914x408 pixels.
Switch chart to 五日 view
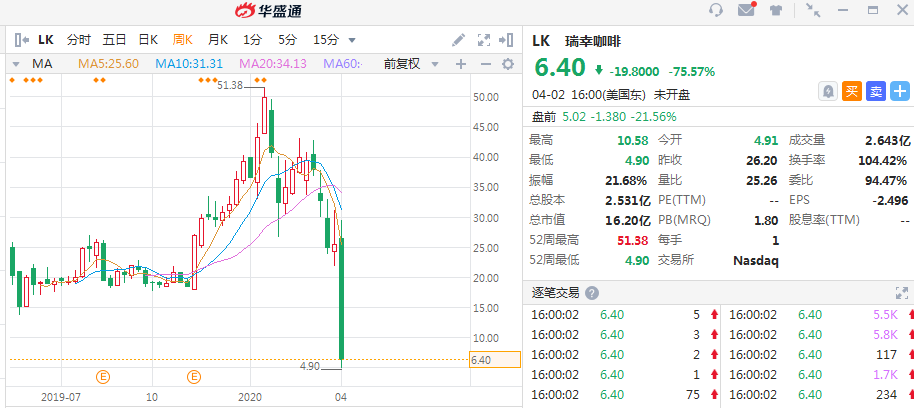pos(114,40)
